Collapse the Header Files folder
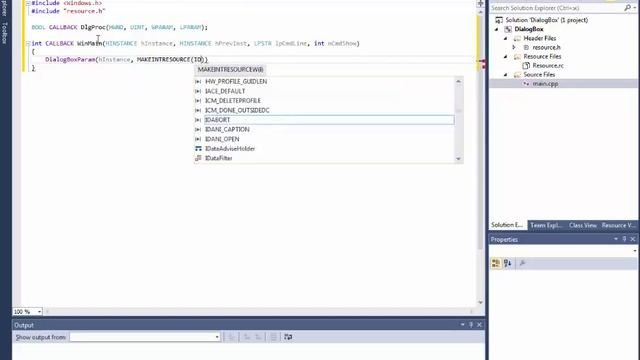The image size is (640, 360). [x=506, y=38]
